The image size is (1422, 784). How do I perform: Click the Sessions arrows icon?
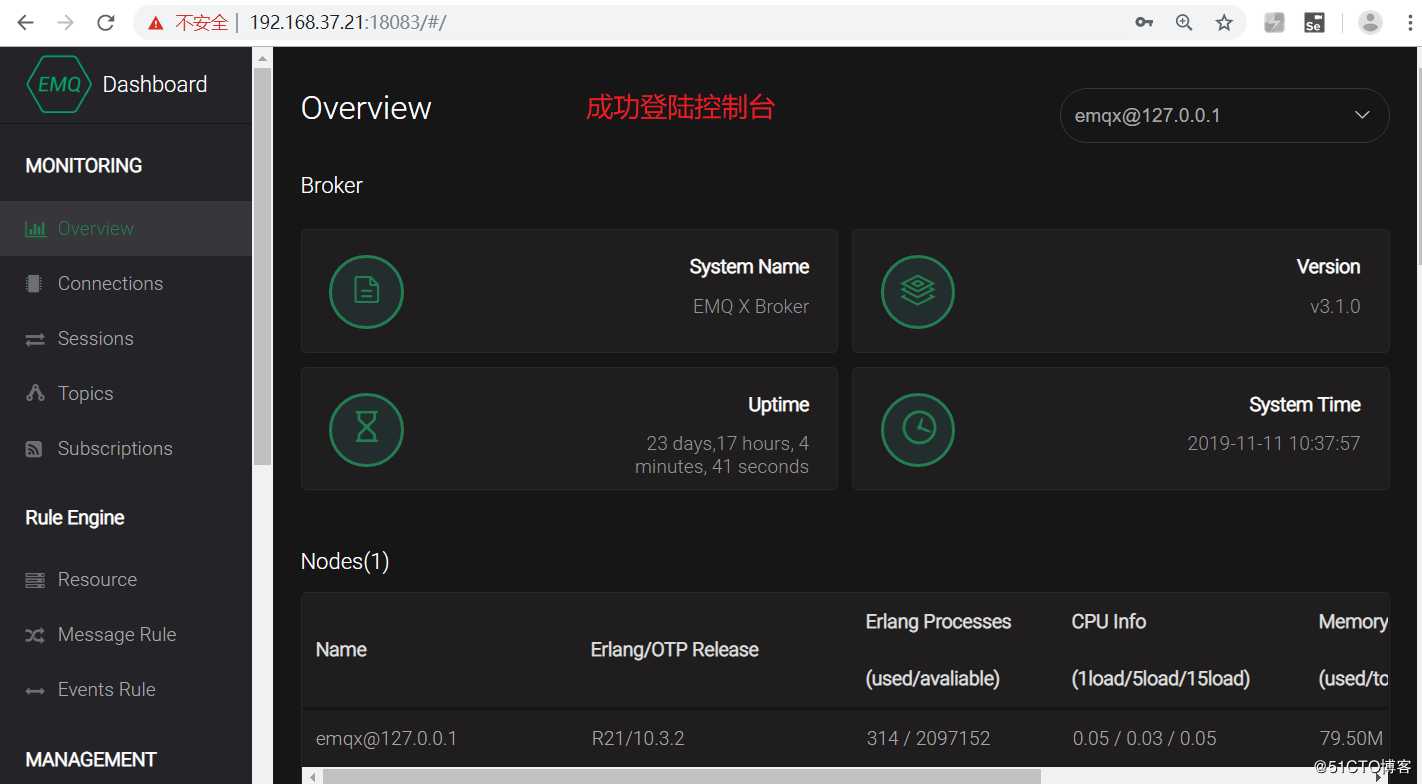point(35,339)
